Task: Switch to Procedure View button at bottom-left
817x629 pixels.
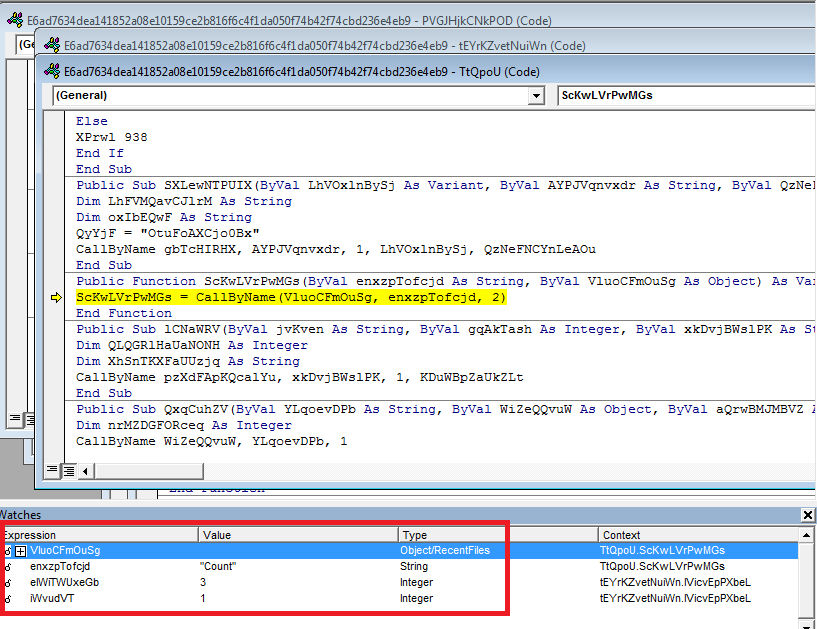Action: pyautogui.click(x=52, y=470)
